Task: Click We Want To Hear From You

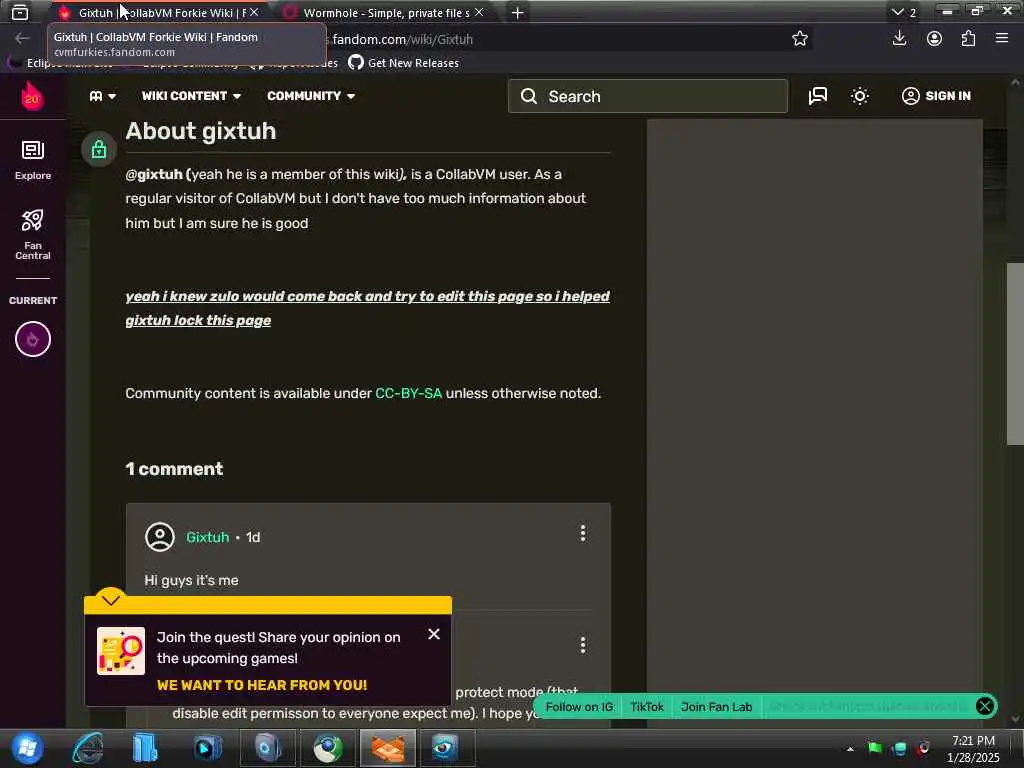Action: coord(262,685)
